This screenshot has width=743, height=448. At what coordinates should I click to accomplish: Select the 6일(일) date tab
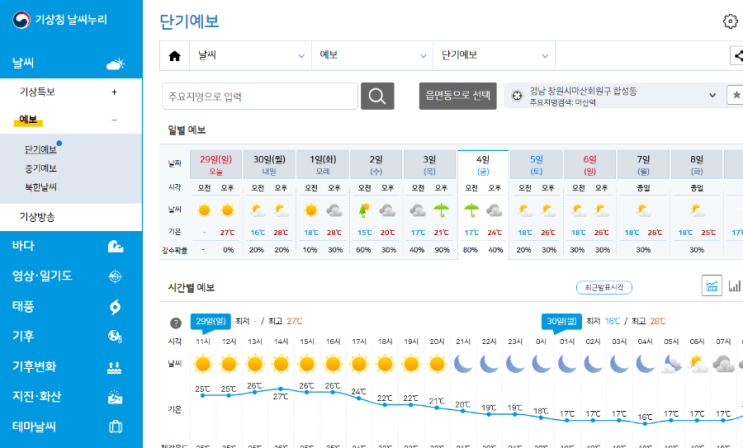pyautogui.click(x=590, y=165)
